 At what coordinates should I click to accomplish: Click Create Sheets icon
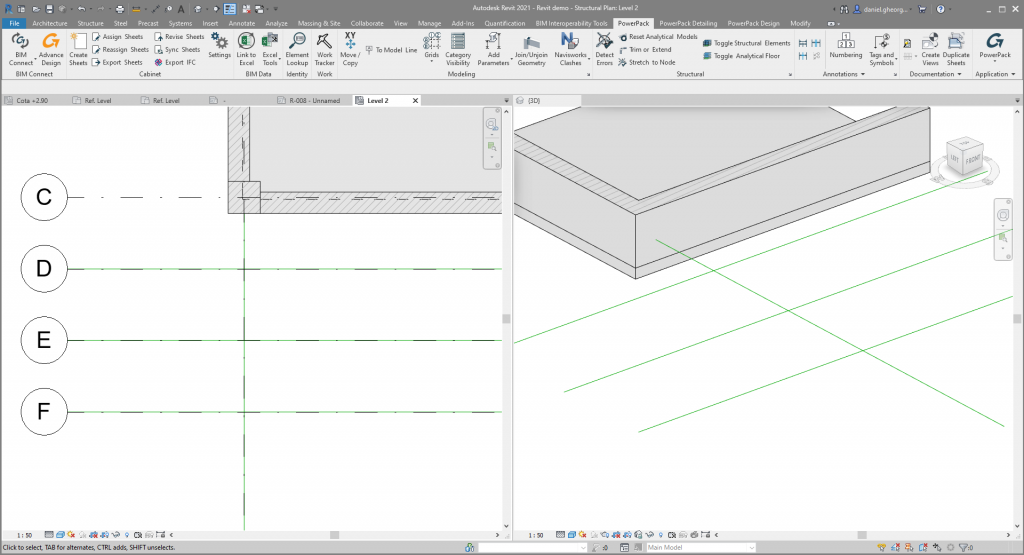coord(78,43)
